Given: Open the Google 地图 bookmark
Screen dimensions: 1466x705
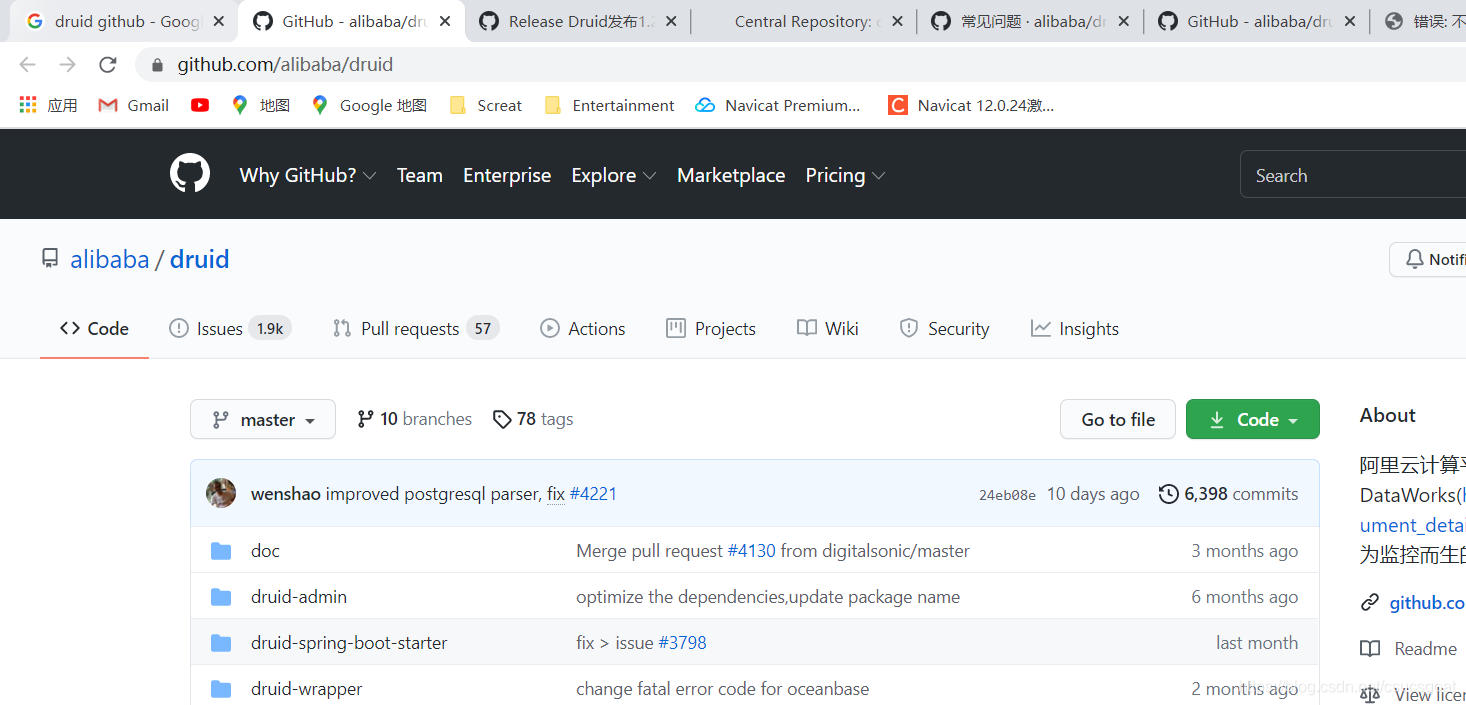Looking at the screenshot, I should 369,105.
